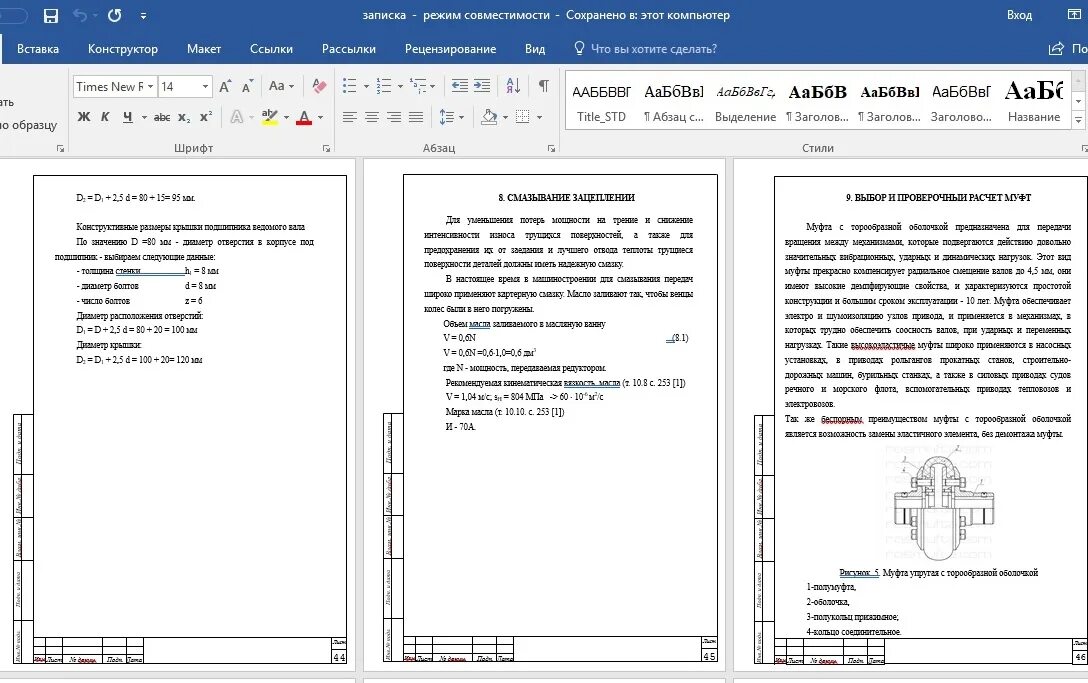This screenshot has width=1088, height=683.
Task: Align text to the left
Action: tap(350, 117)
